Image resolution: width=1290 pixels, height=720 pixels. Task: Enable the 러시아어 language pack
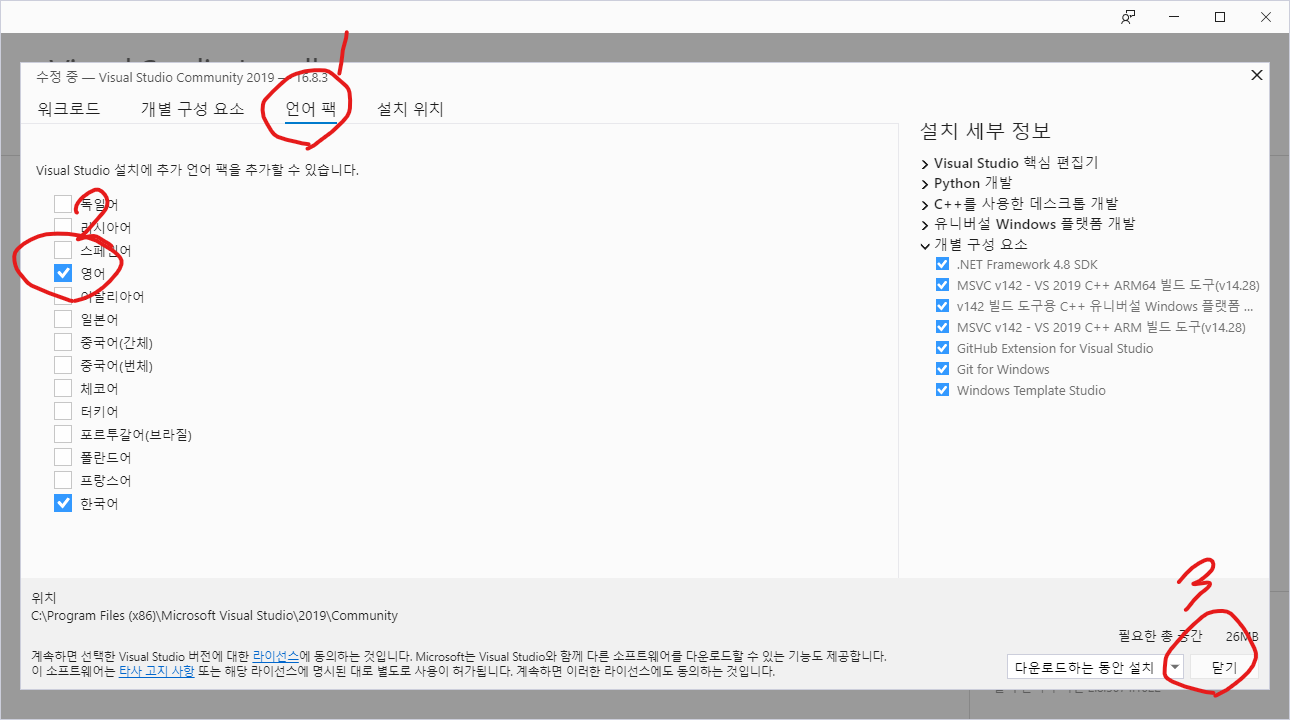(63, 227)
